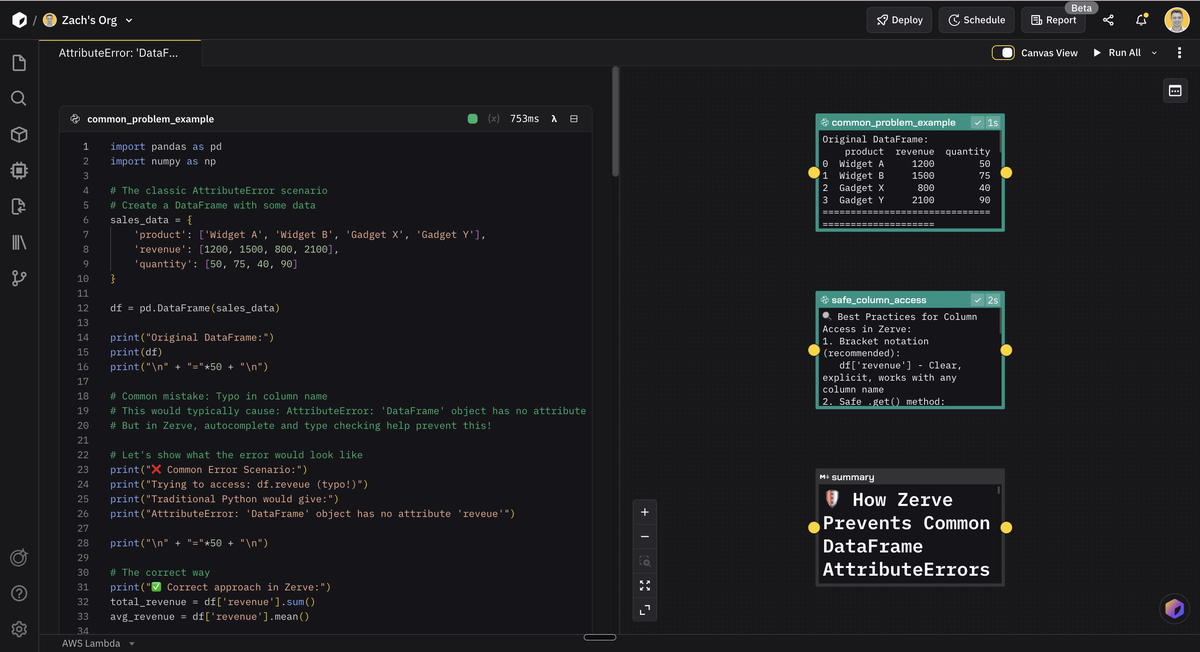Click the 1s runtime on common_problem_example node
Viewport: 1200px width, 652px height.
click(992, 123)
